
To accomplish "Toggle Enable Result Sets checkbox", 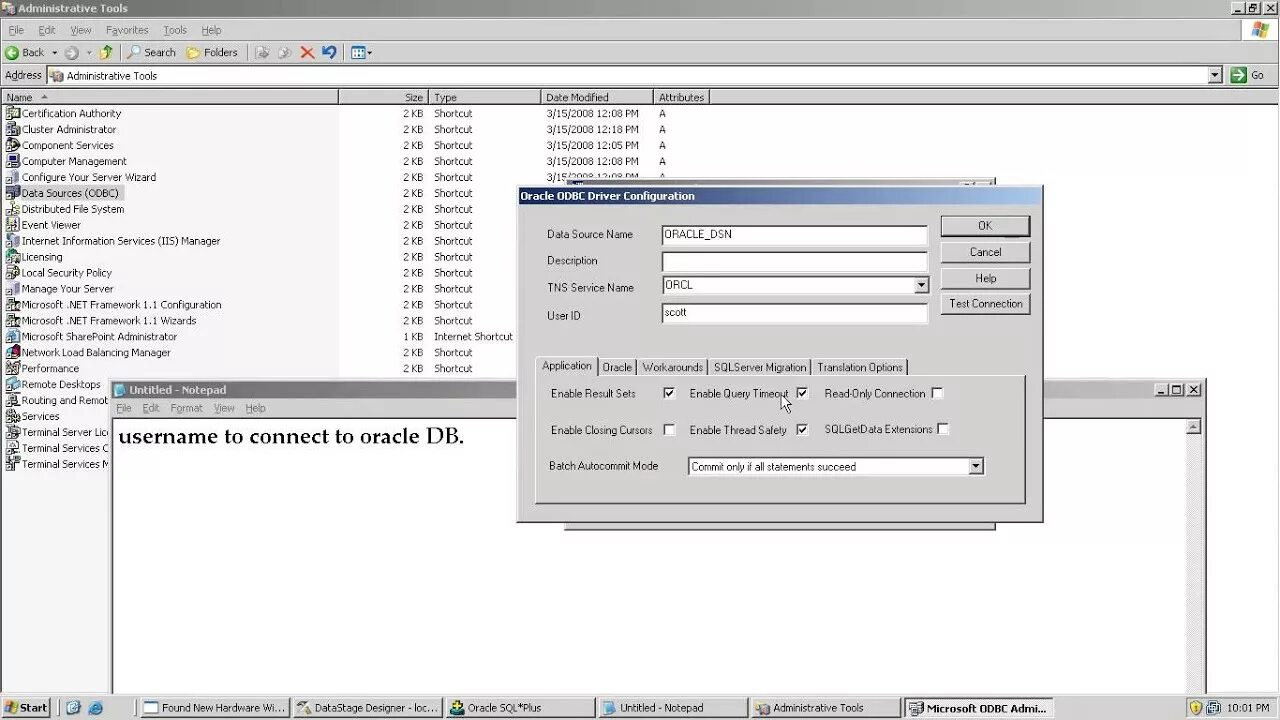I will (x=669, y=393).
